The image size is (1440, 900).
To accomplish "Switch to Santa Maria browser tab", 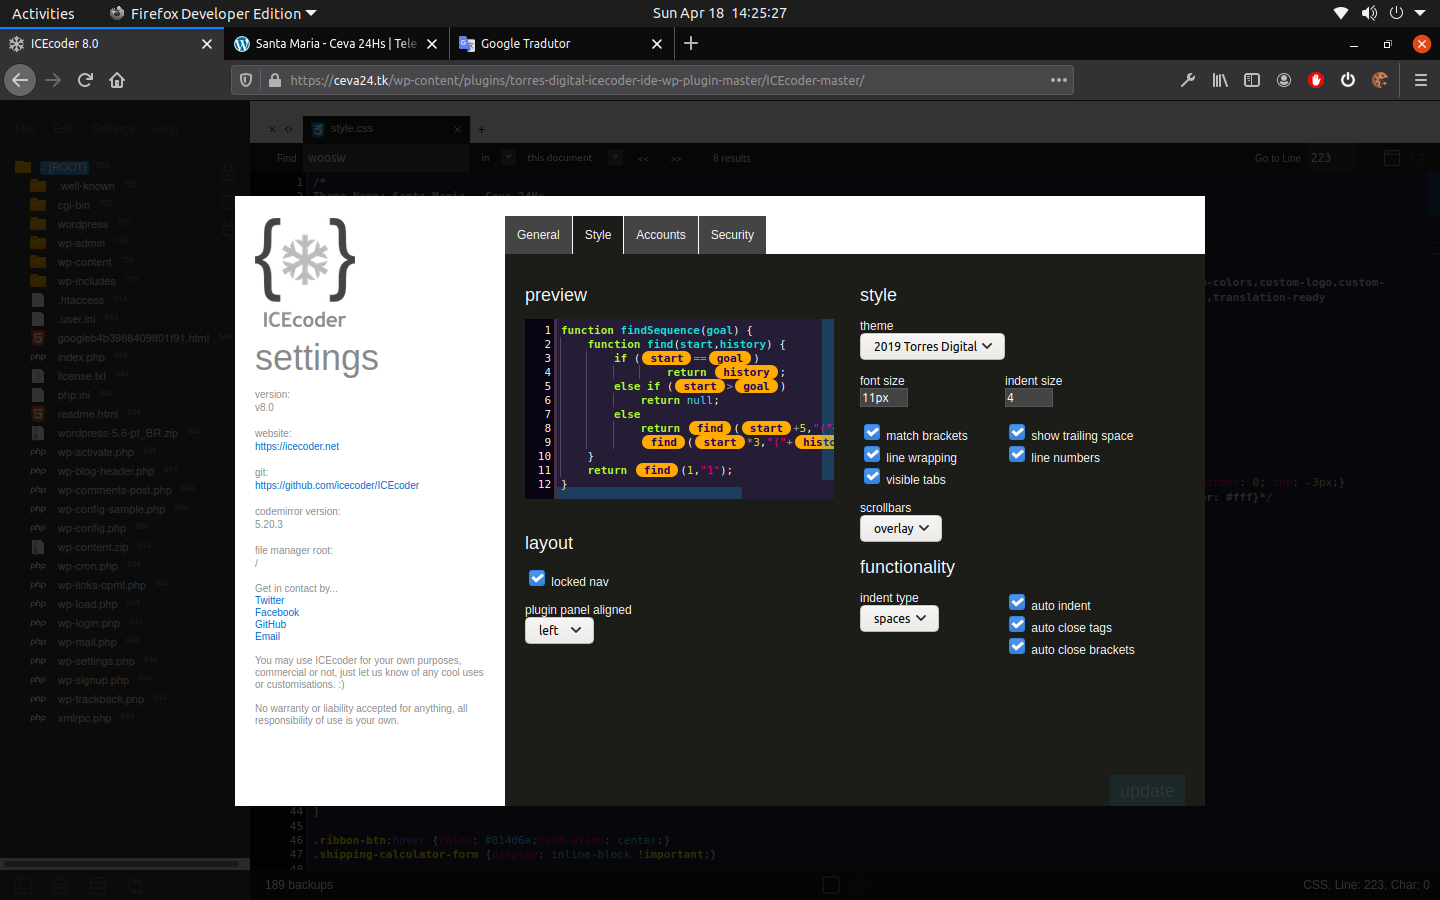I will (x=336, y=44).
